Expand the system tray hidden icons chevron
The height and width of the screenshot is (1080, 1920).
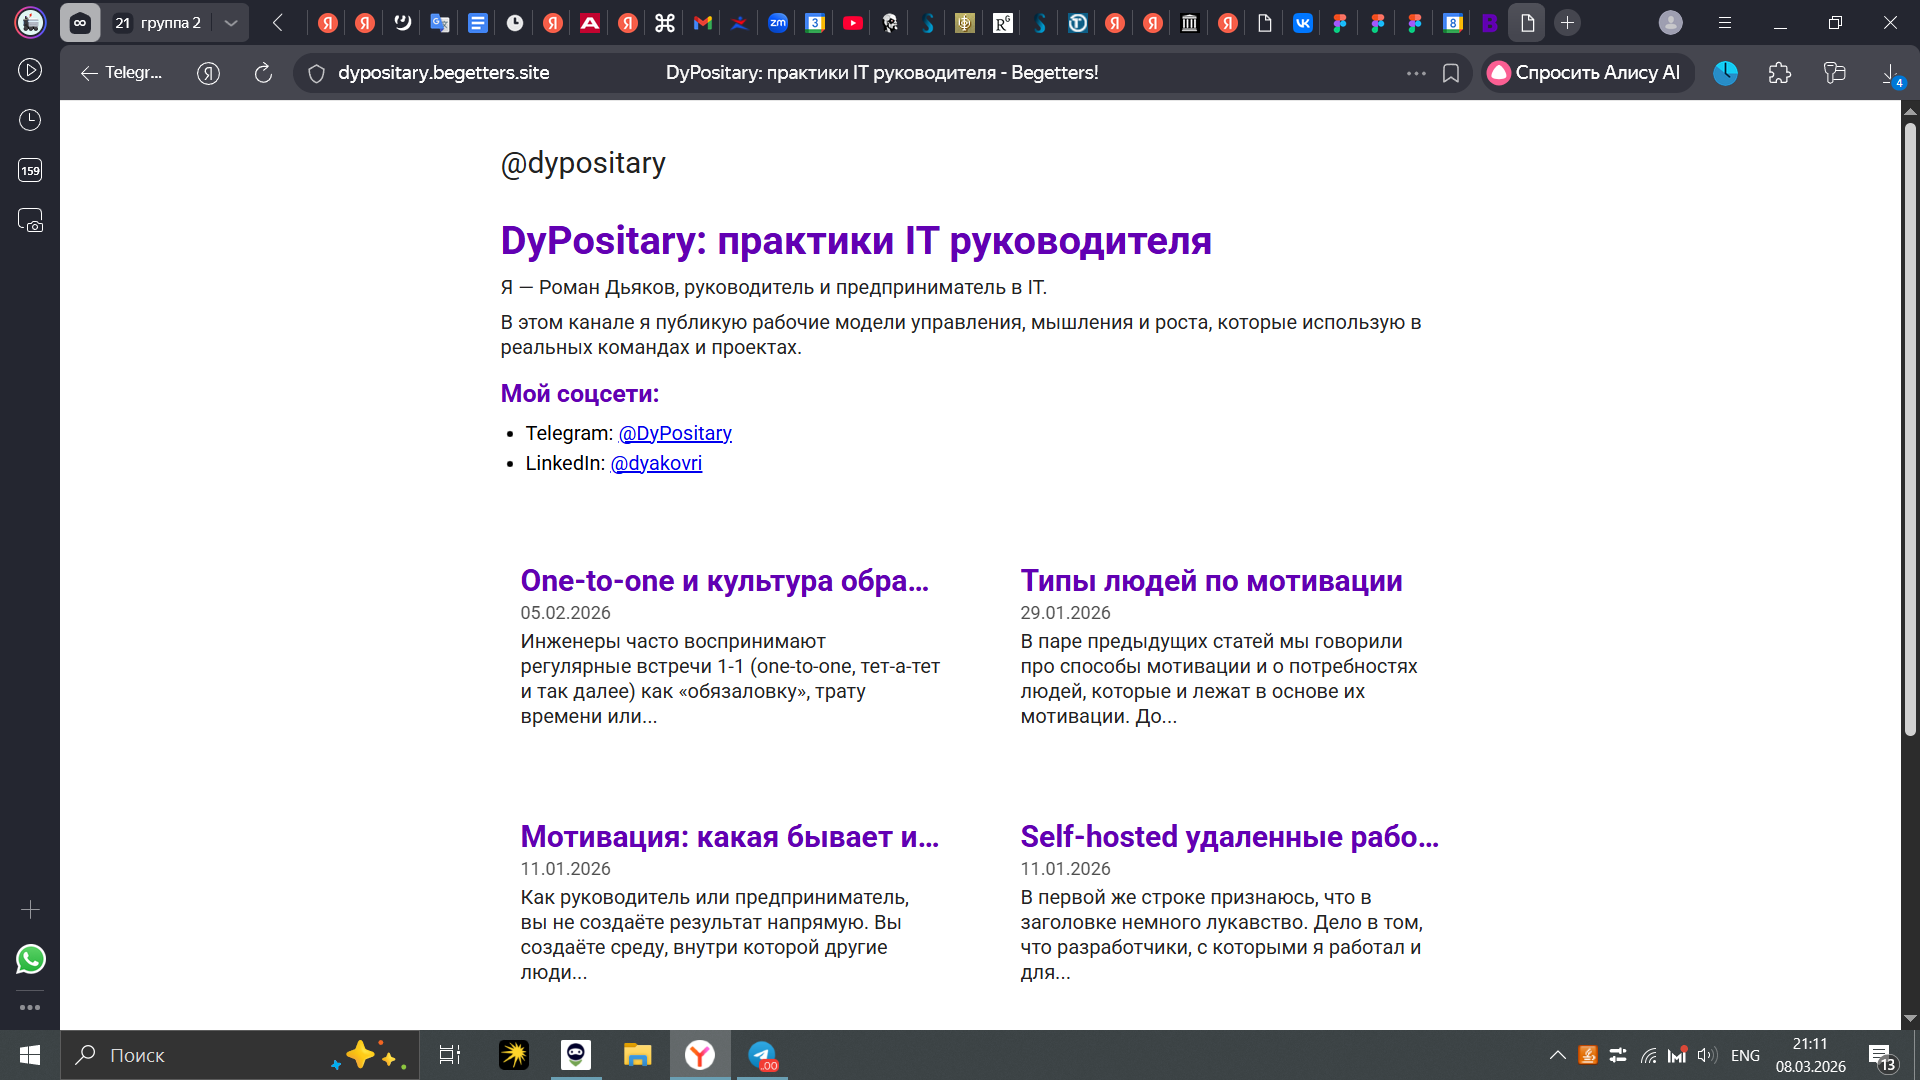click(x=1557, y=1055)
